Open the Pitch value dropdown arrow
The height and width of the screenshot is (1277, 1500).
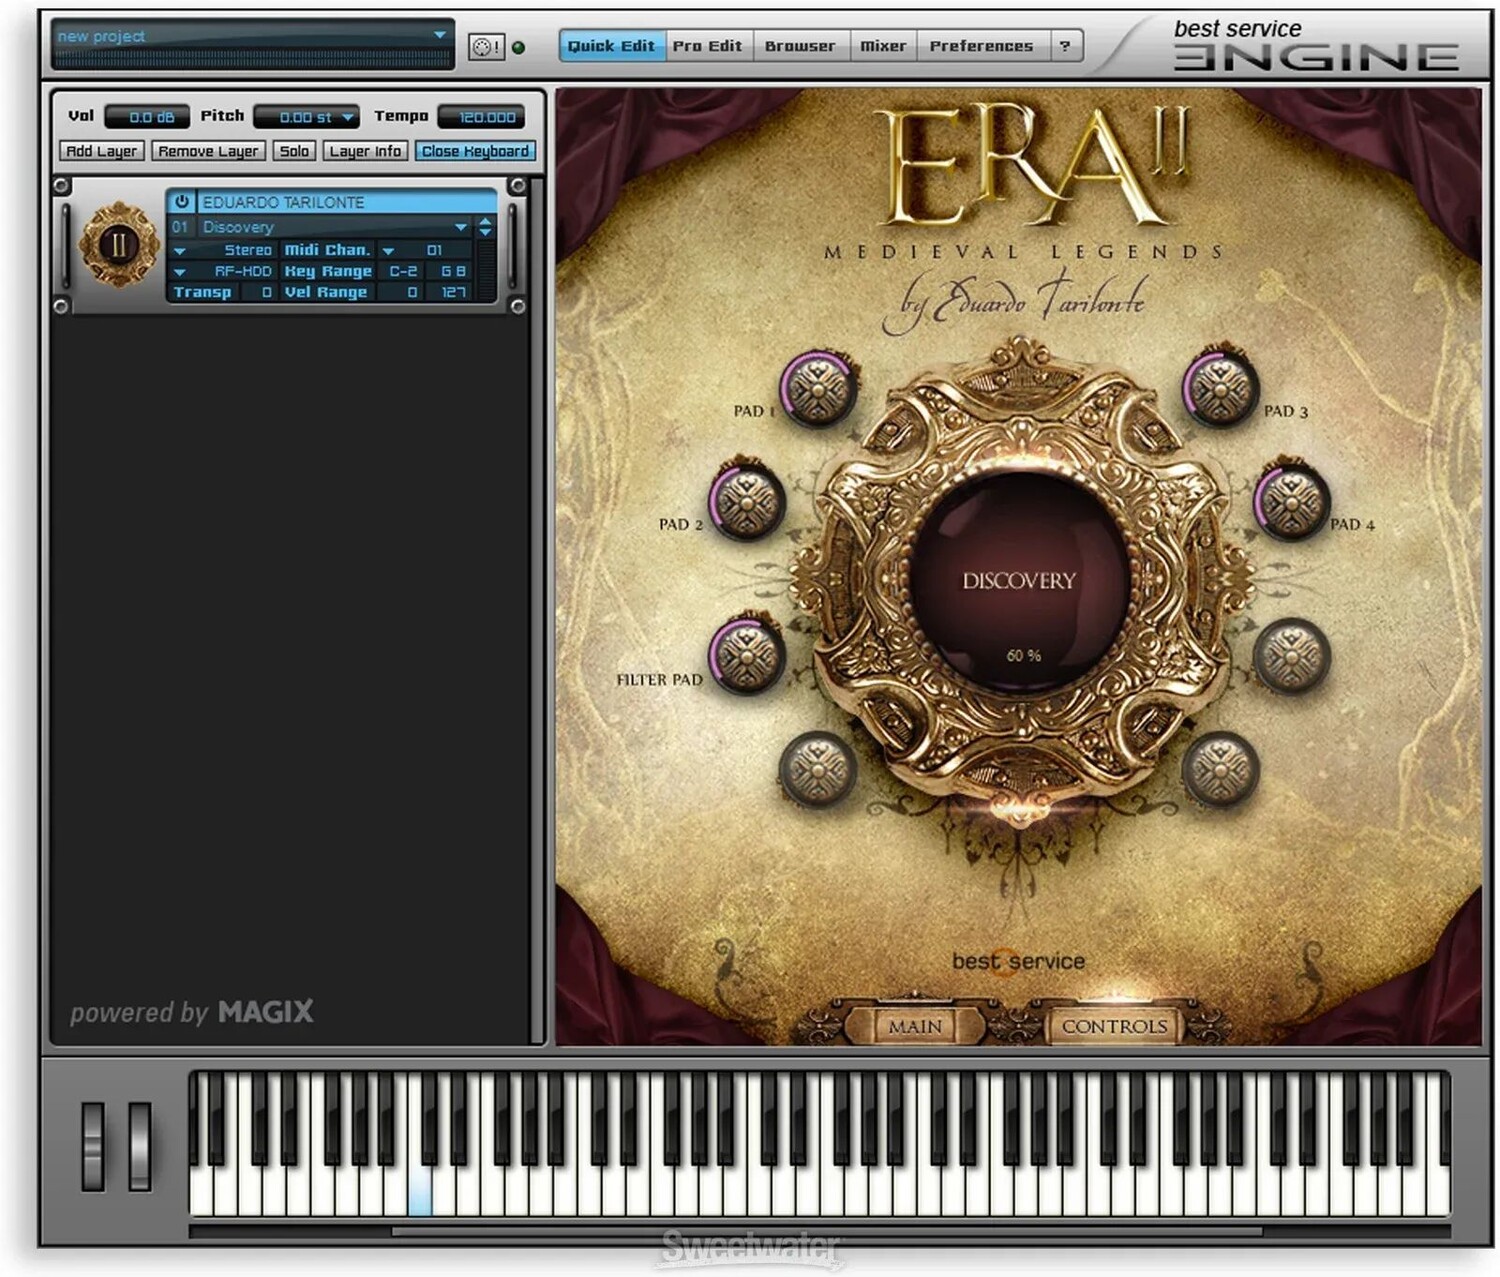(347, 117)
